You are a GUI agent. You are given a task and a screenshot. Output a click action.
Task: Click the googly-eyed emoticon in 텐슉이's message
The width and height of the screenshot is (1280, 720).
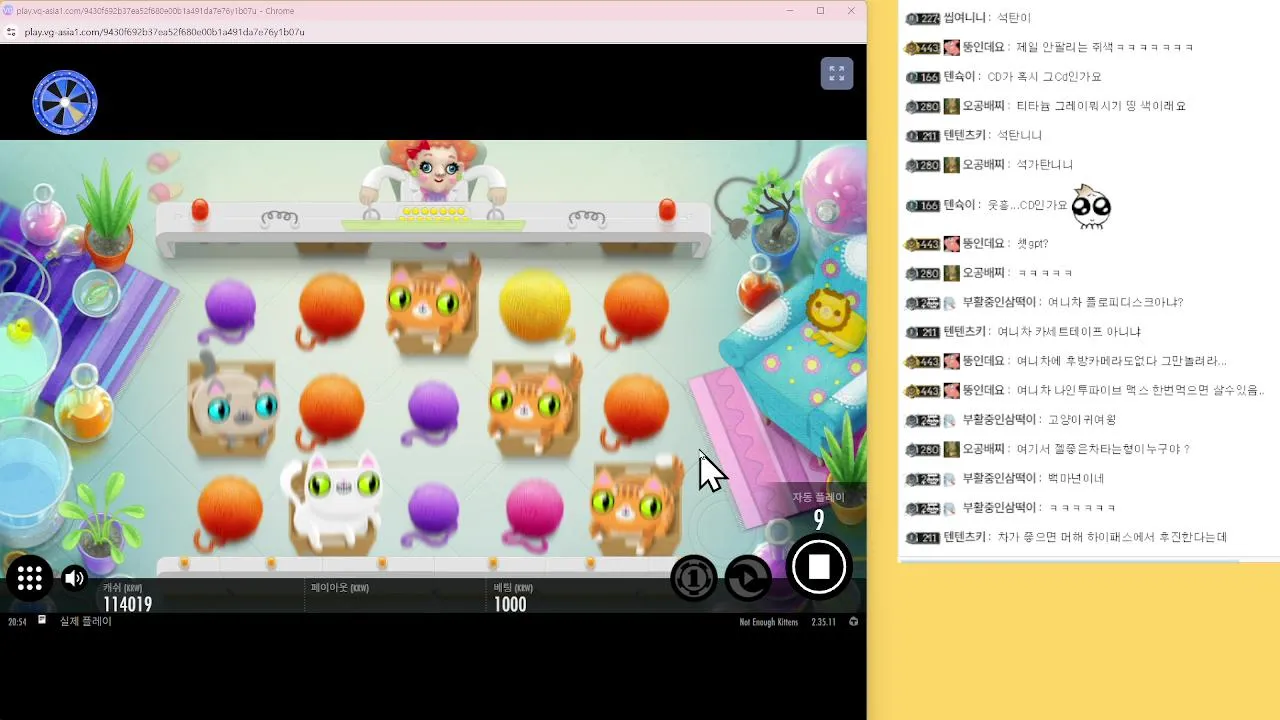(1091, 207)
